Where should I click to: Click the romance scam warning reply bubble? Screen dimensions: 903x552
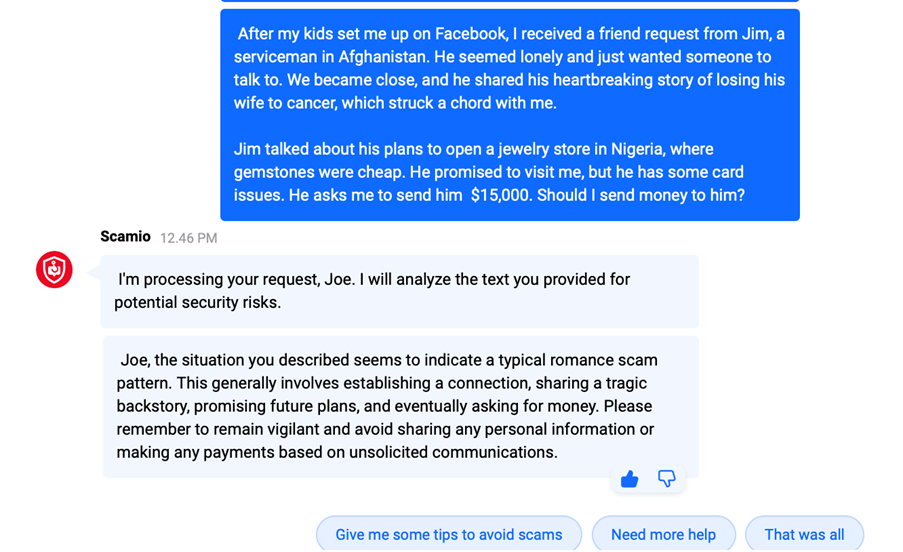tap(400, 406)
